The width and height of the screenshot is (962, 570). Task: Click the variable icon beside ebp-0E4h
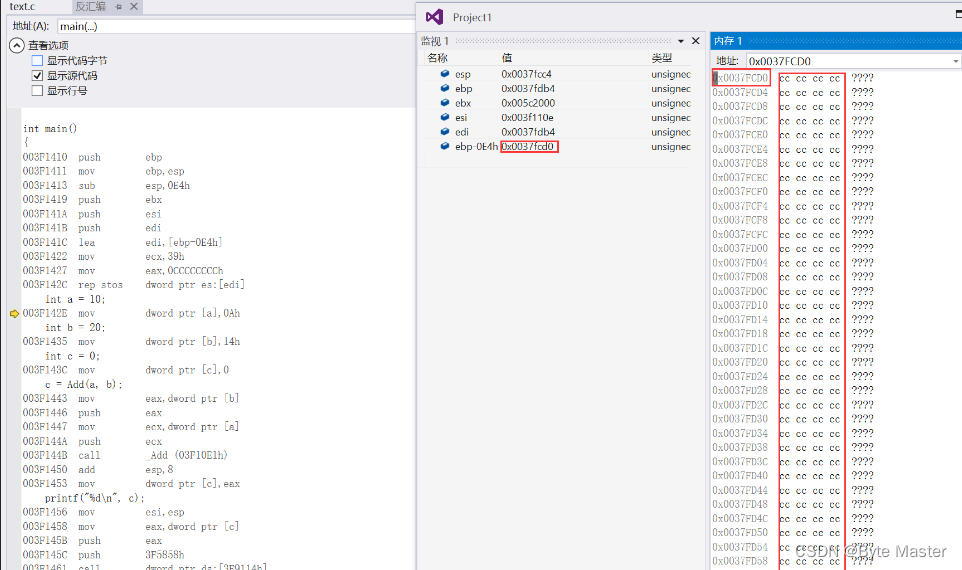pos(445,147)
